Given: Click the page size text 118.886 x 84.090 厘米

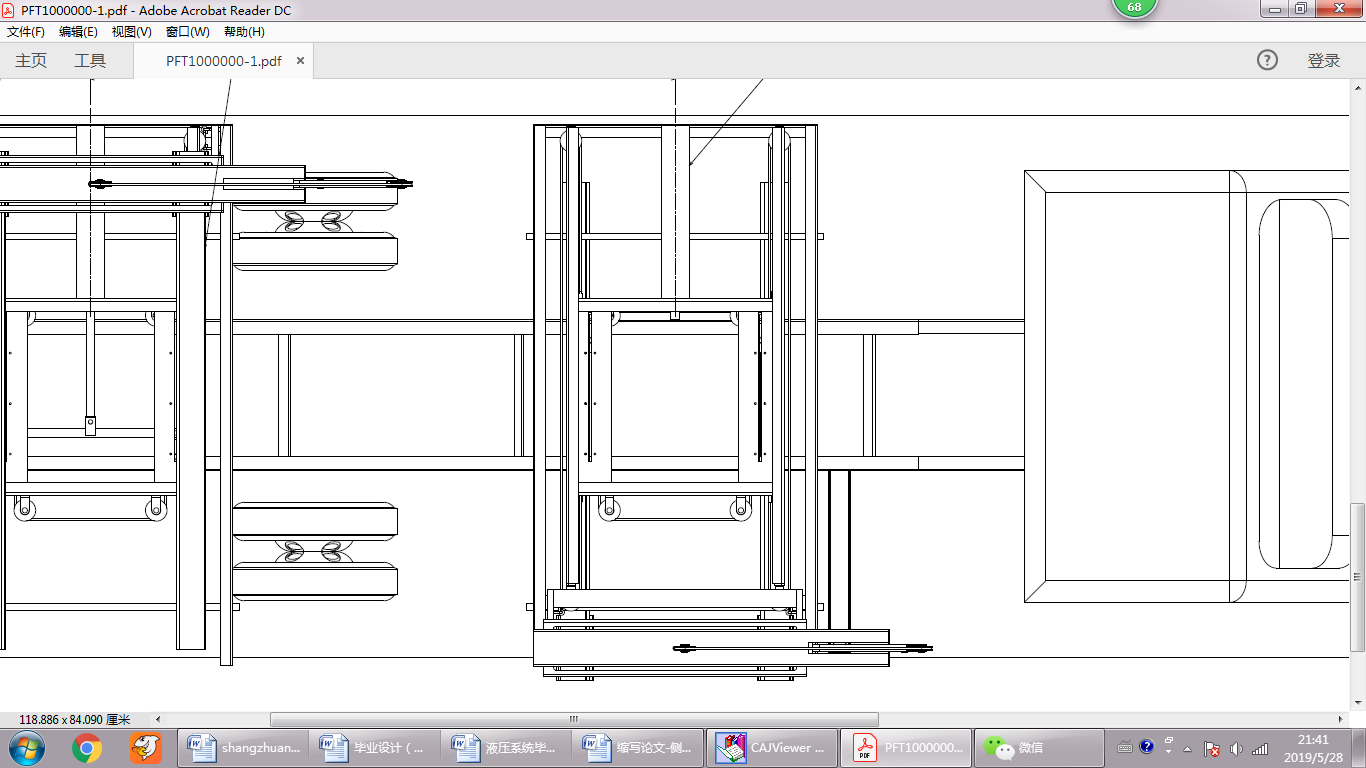Looking at the screenshot, I should [75, 720].
